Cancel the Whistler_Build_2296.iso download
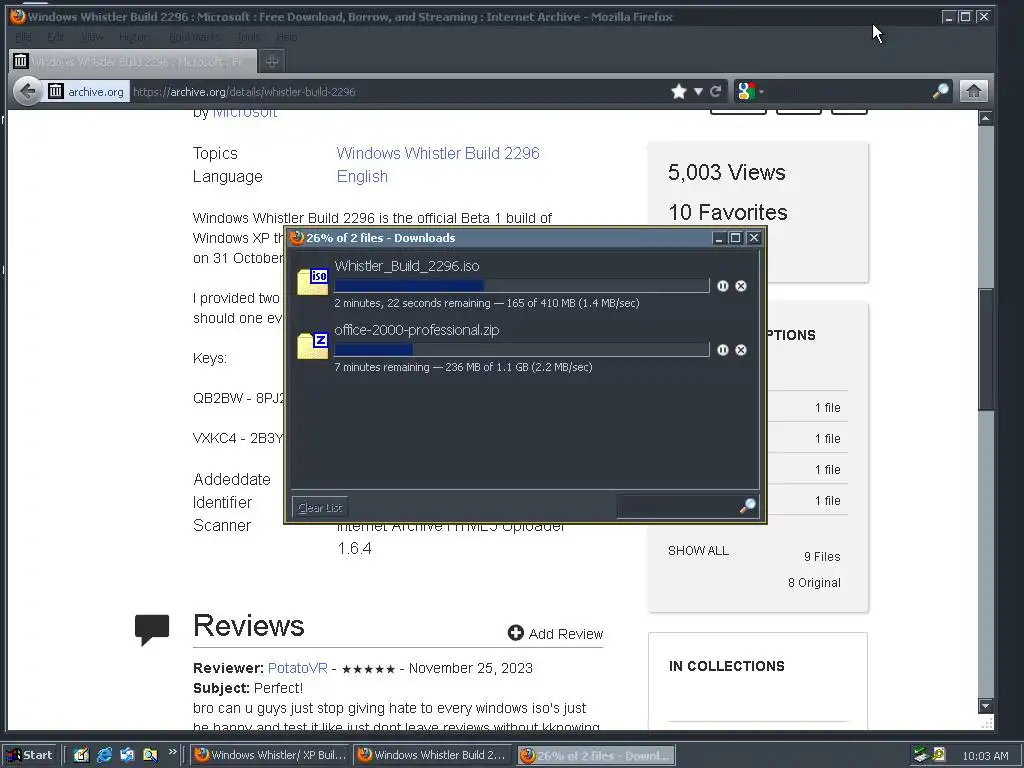The height and width of the screenshot is (768, 1024). (x=741, y=286)
